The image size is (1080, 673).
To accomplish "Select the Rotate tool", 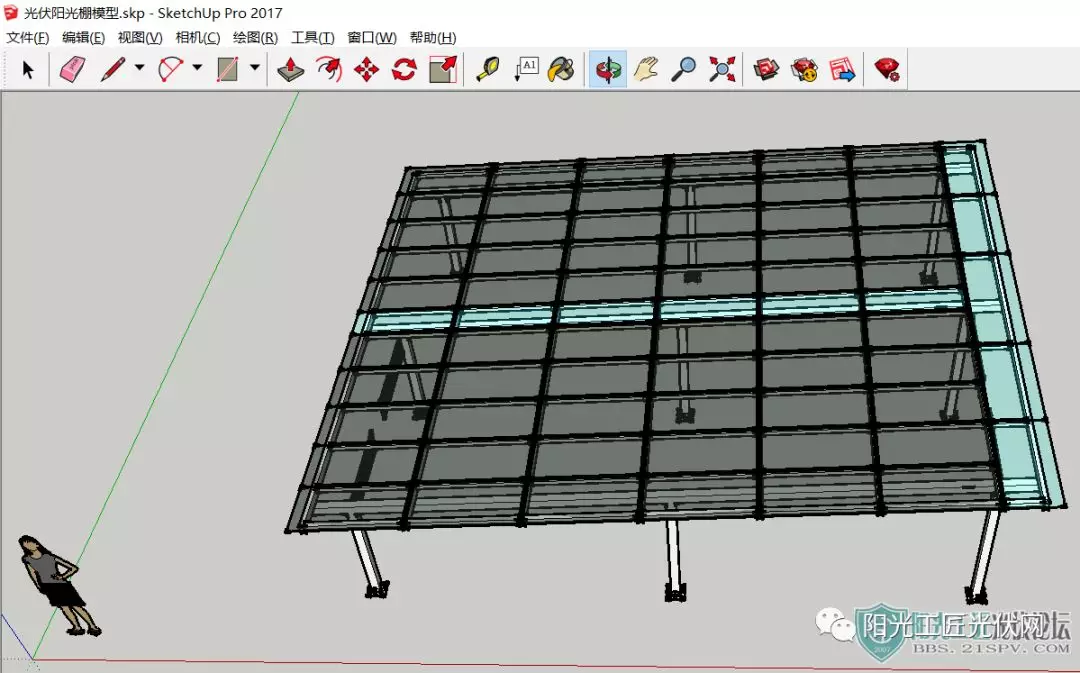I will click(404, 70).
